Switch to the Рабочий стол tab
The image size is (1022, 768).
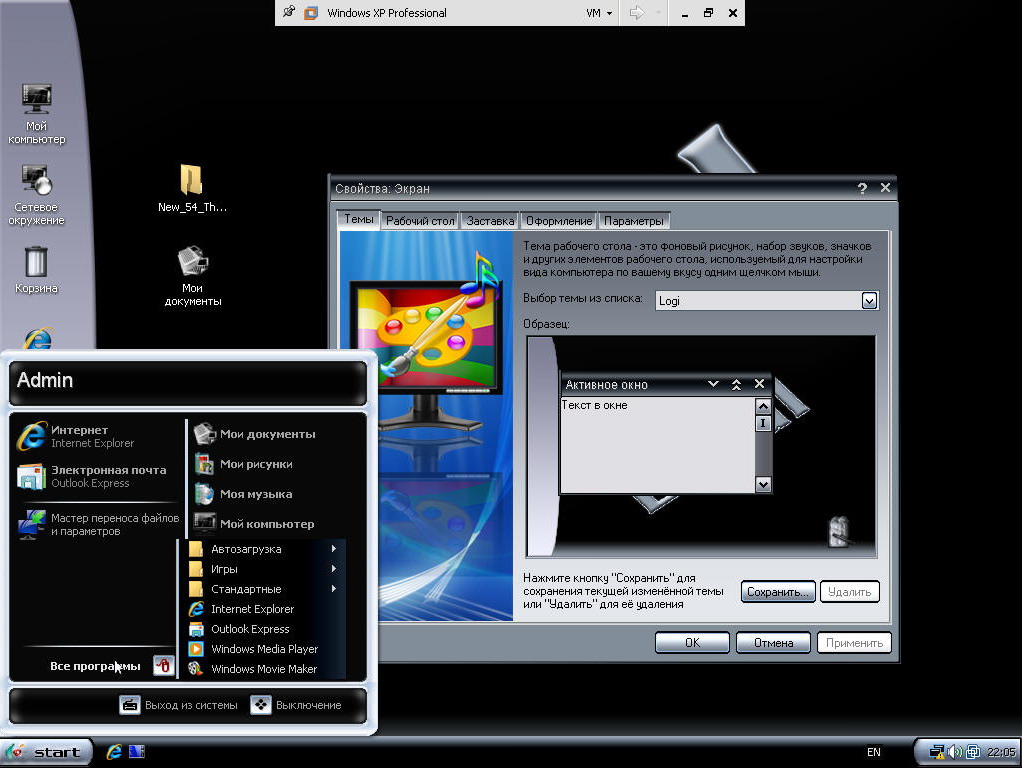(420, 221)
